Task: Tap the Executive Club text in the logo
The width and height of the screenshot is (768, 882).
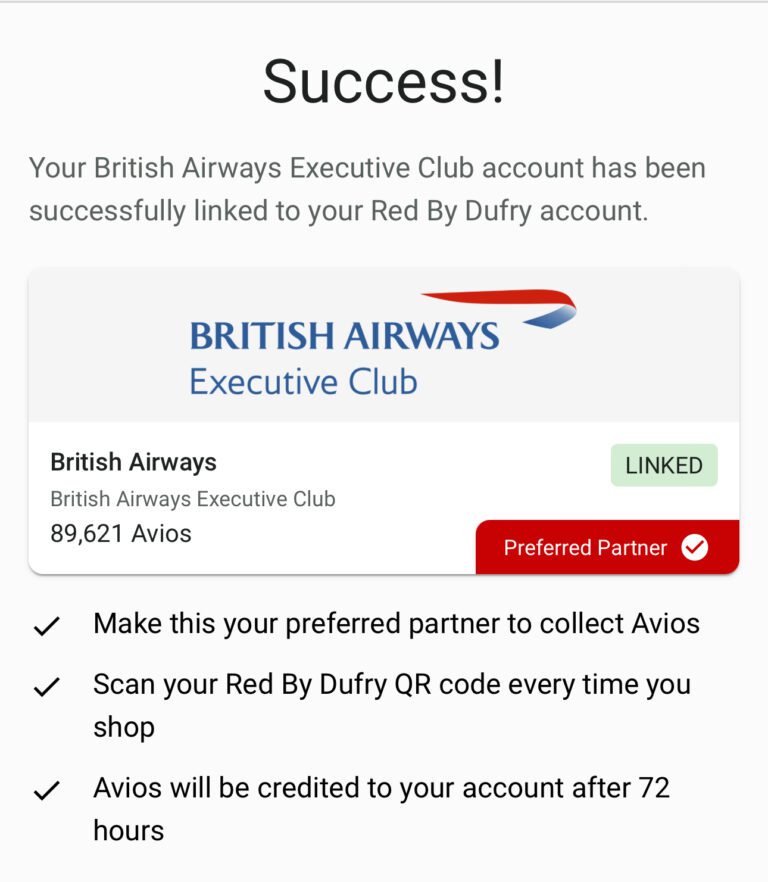Action: (303, 382)
